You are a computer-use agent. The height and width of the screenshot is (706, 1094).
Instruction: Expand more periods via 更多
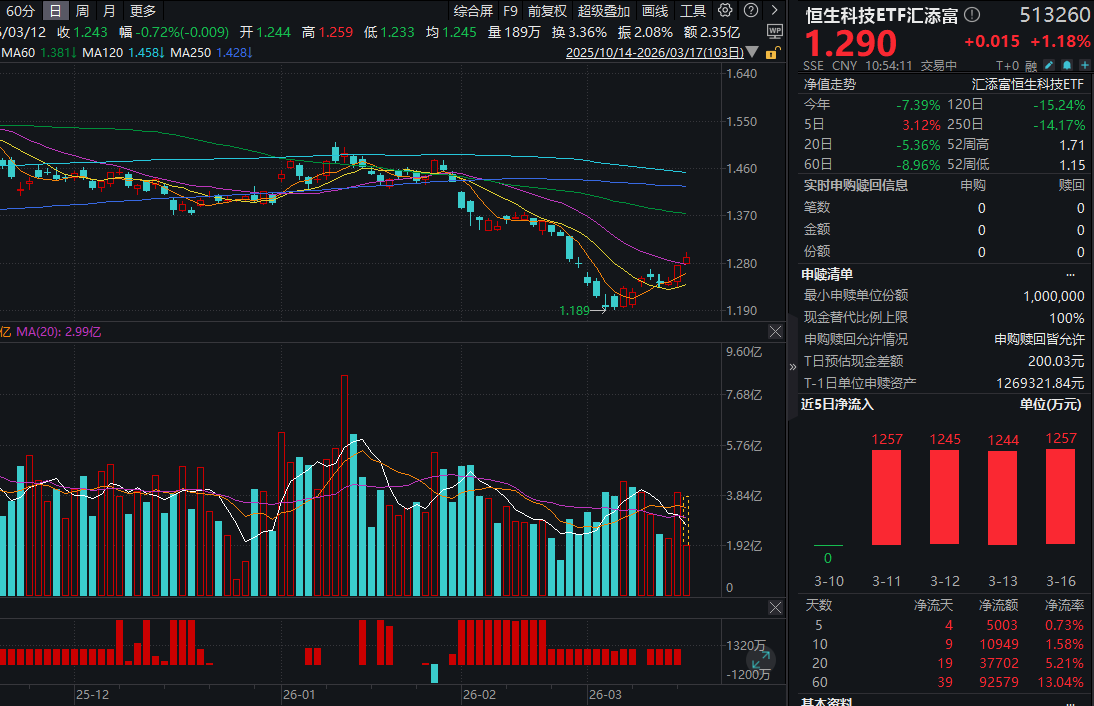pos(143,11)
